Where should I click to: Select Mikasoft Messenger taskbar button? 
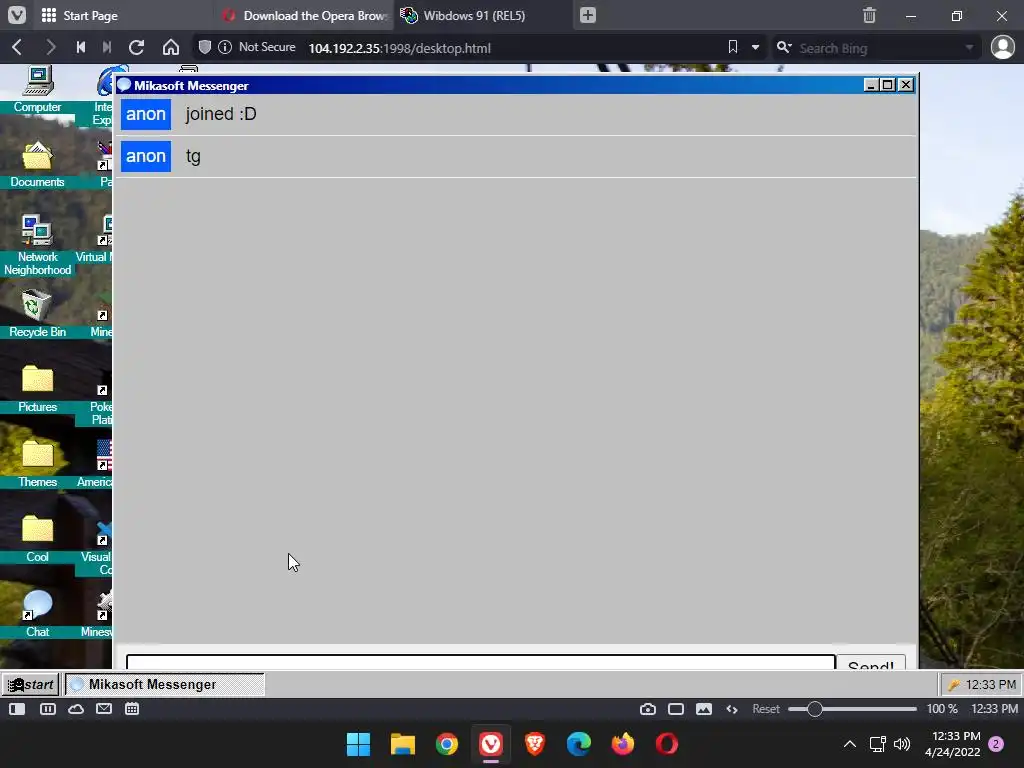coord(165,684)
